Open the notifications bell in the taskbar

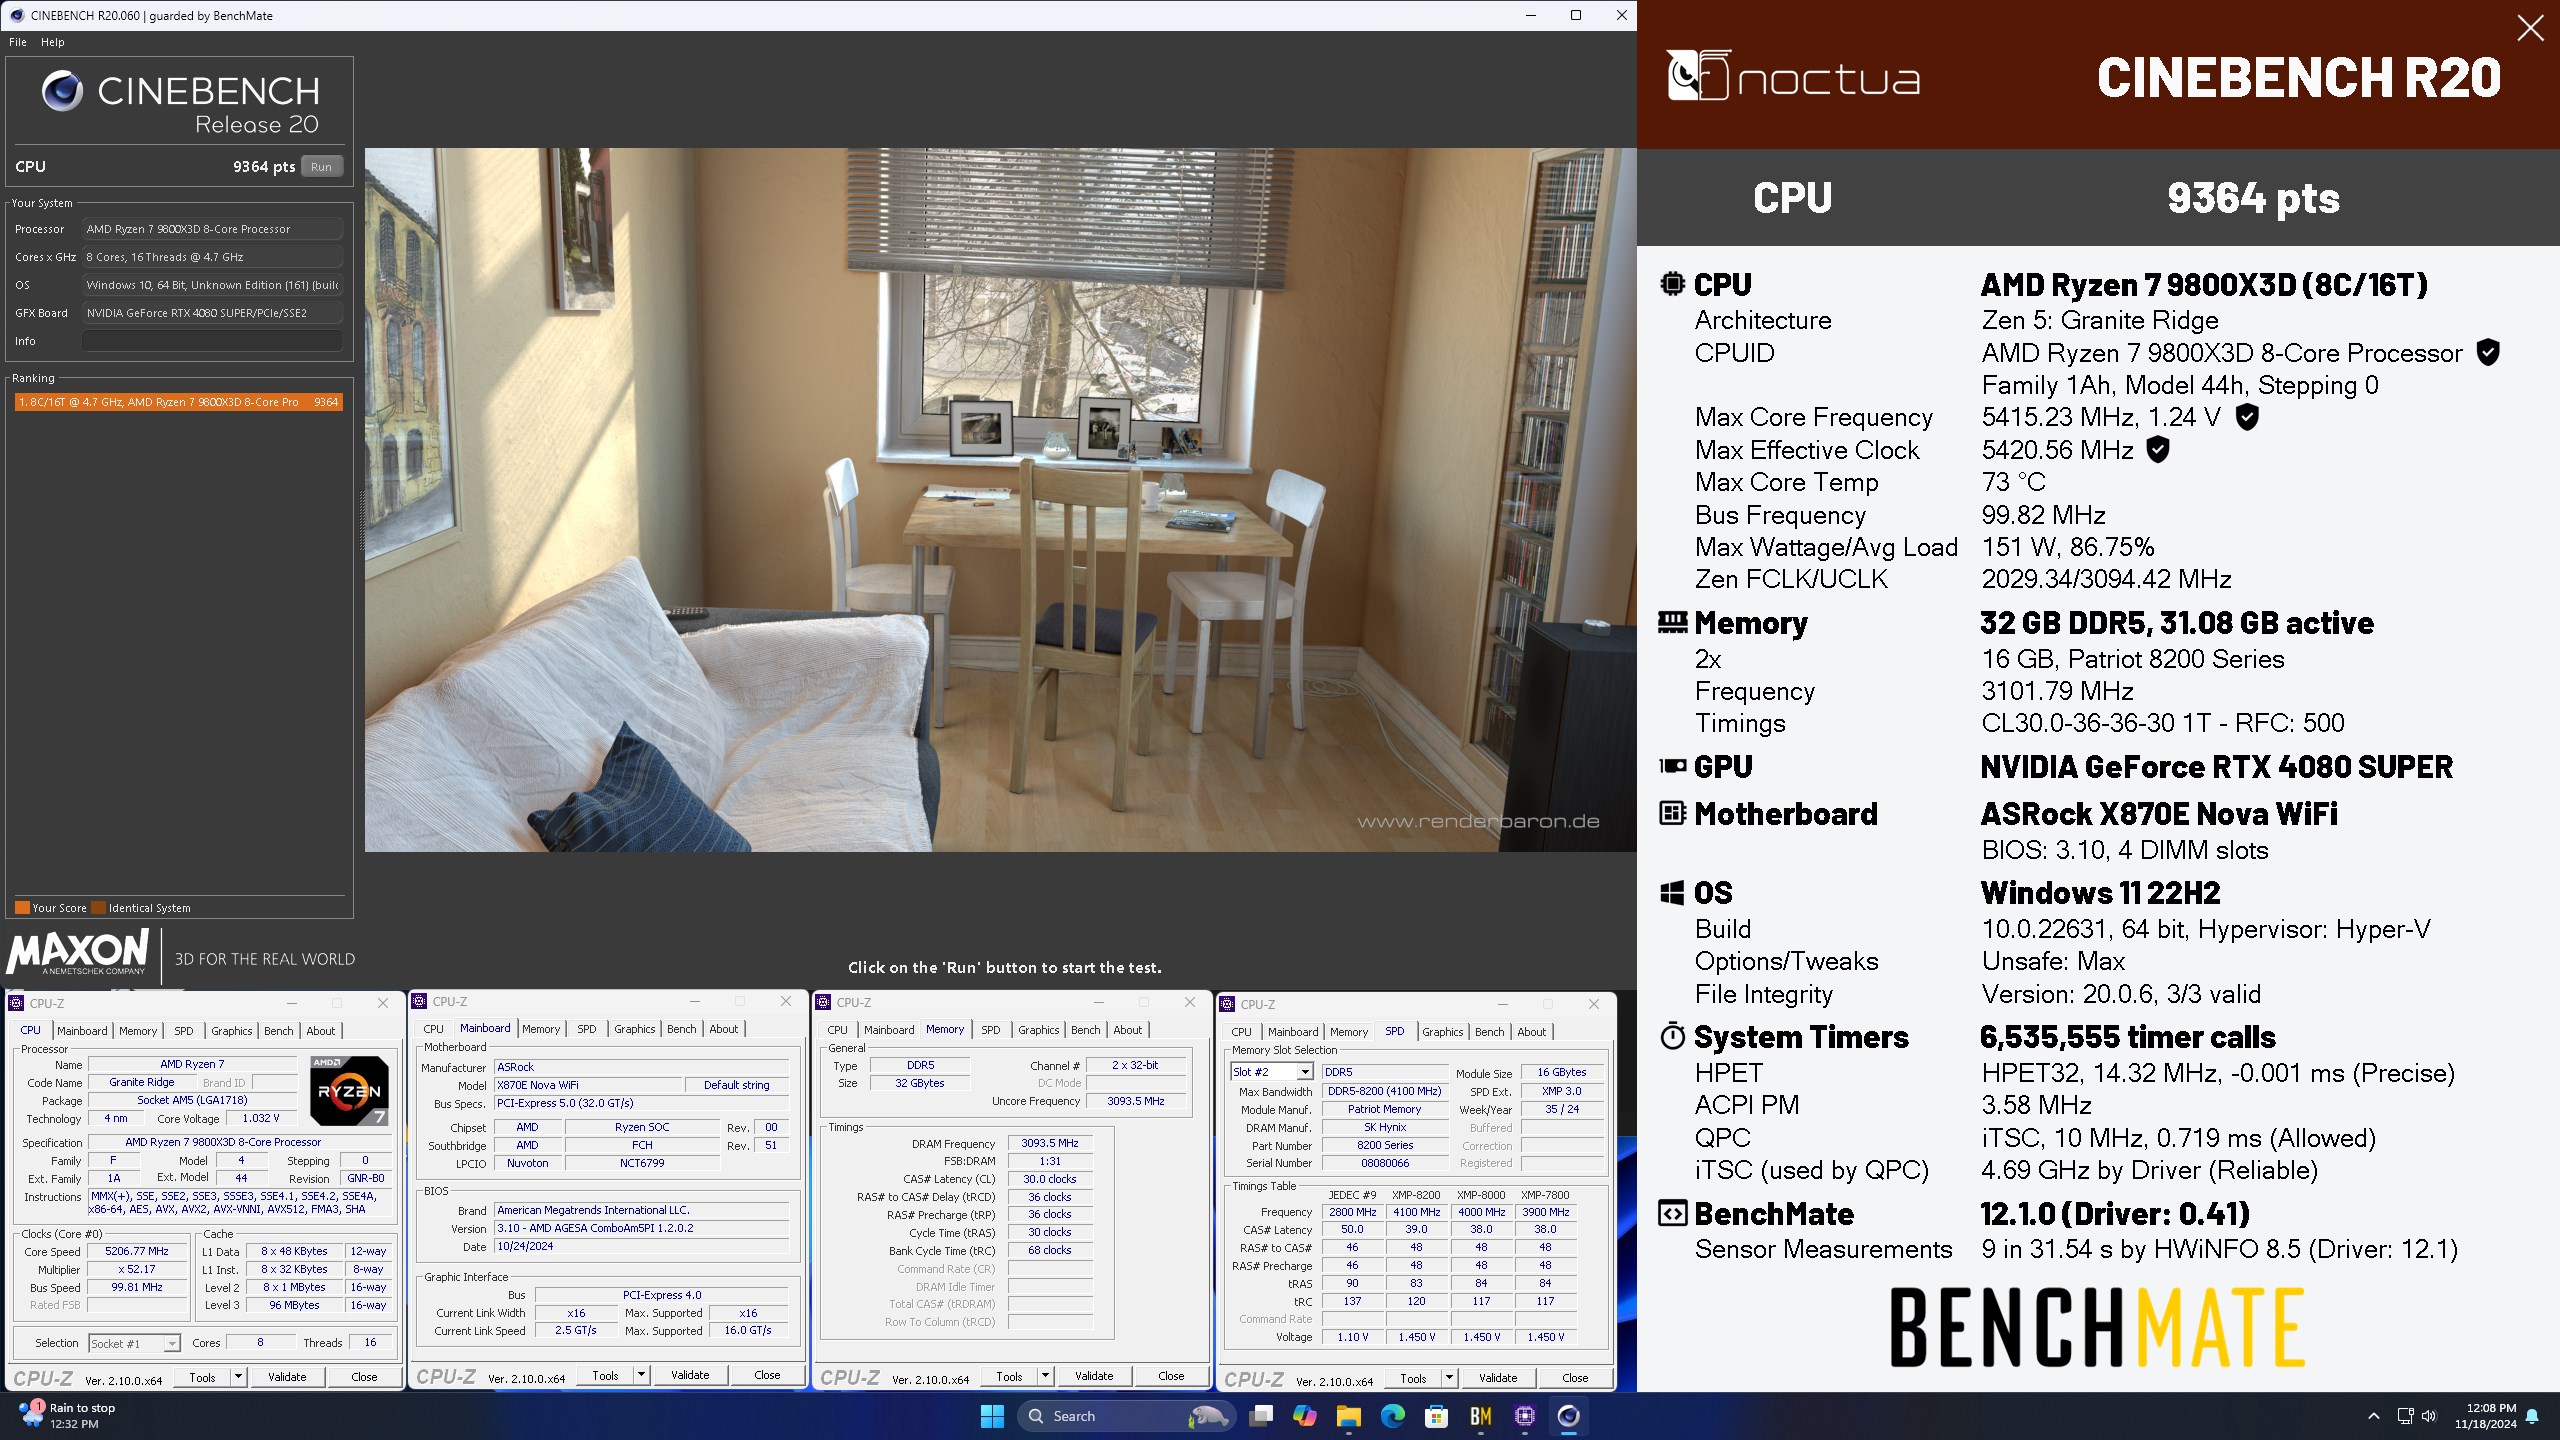(2533, 1416)
